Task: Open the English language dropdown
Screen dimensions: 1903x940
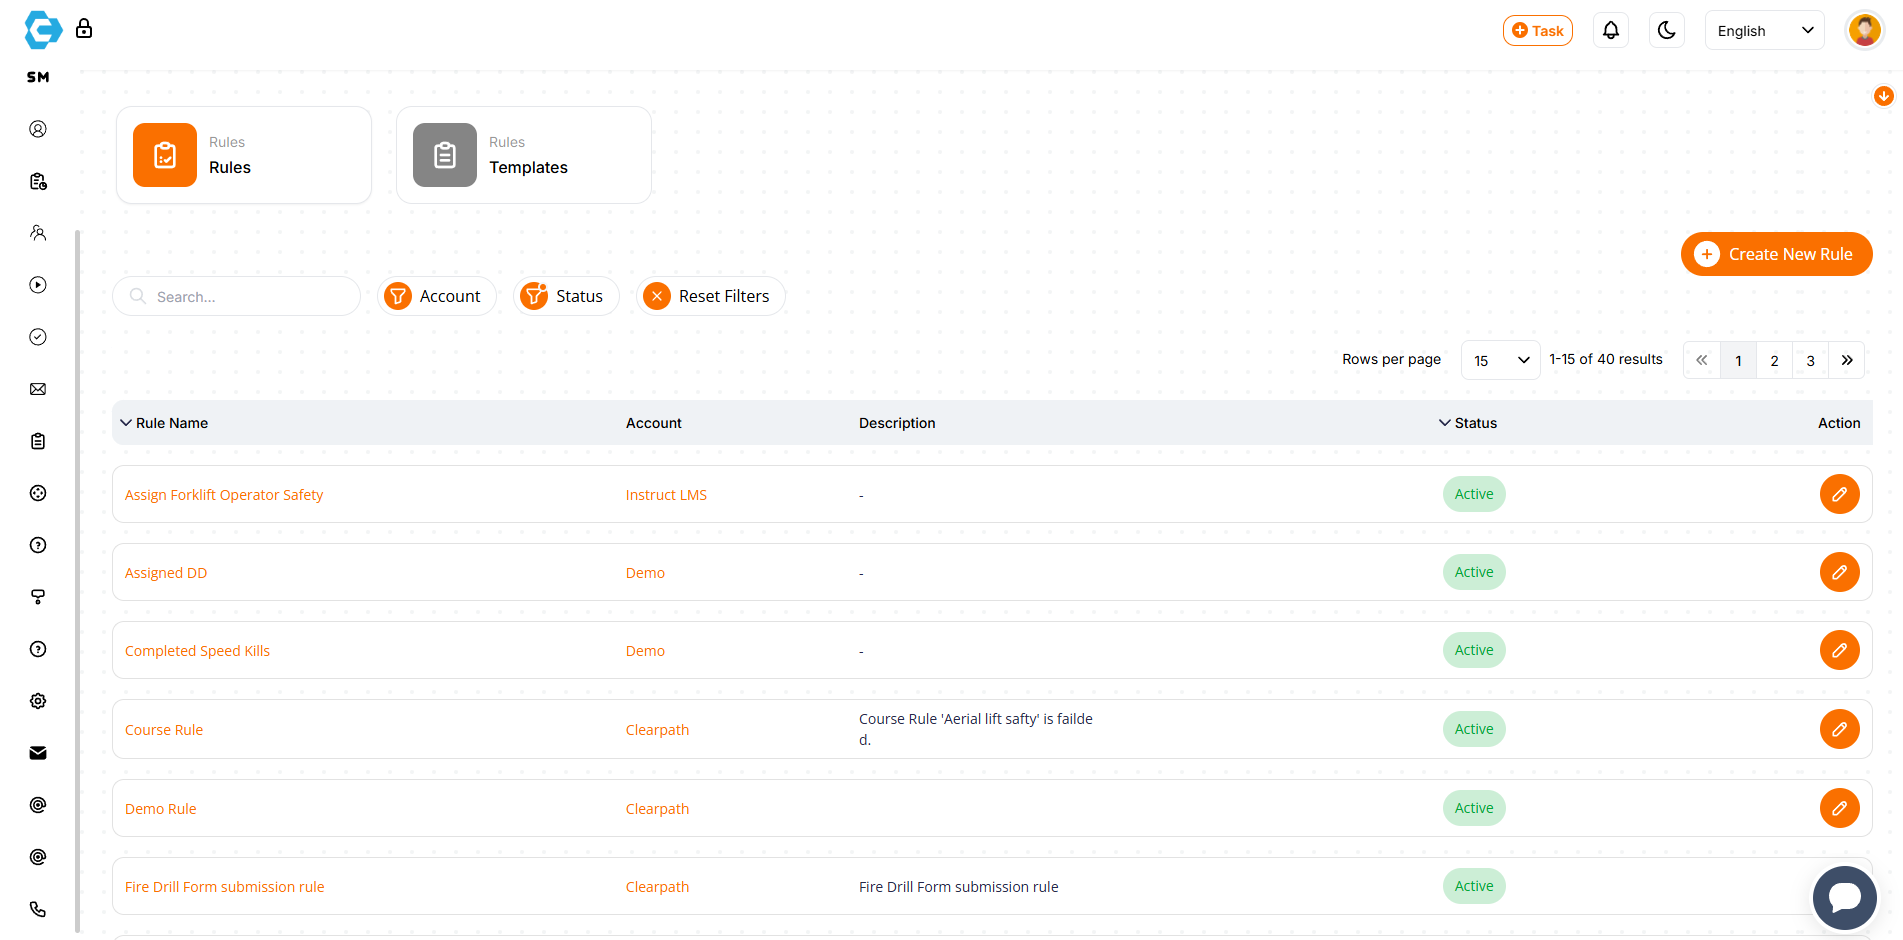Action: point(1764,31)
